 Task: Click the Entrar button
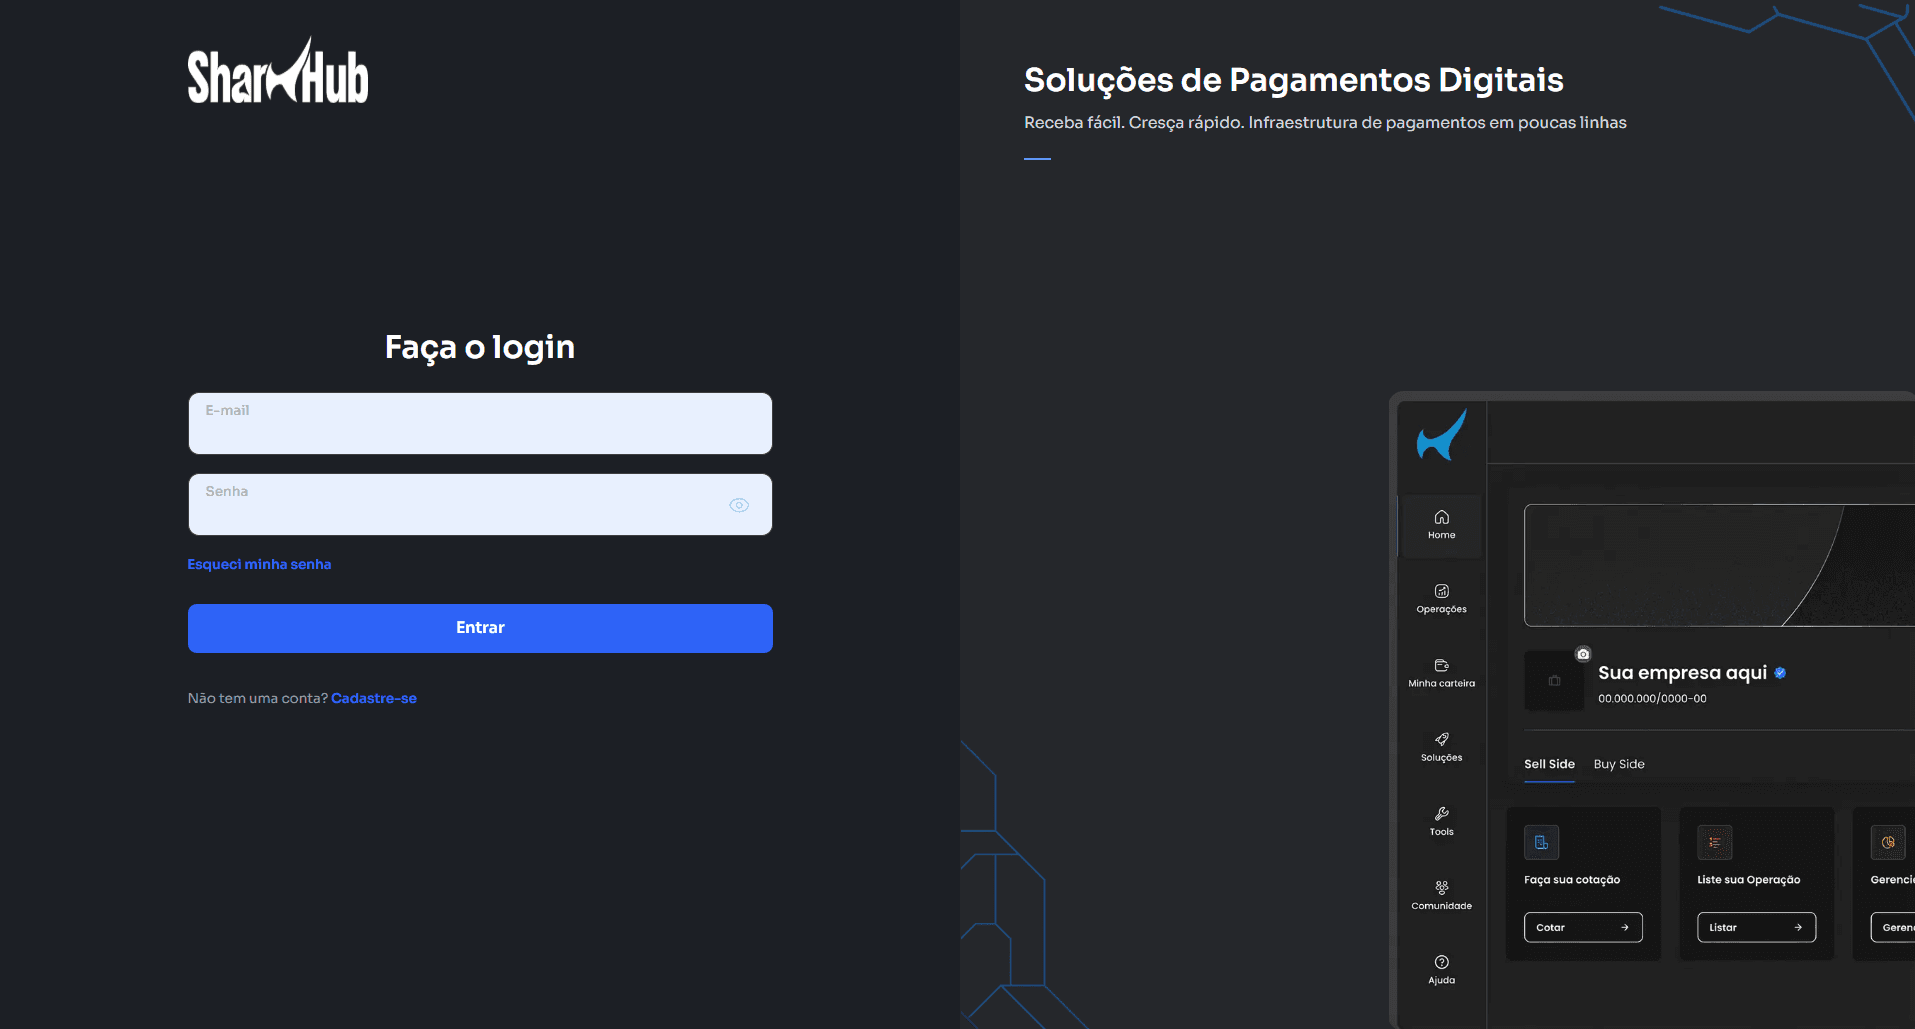point(480,628)
